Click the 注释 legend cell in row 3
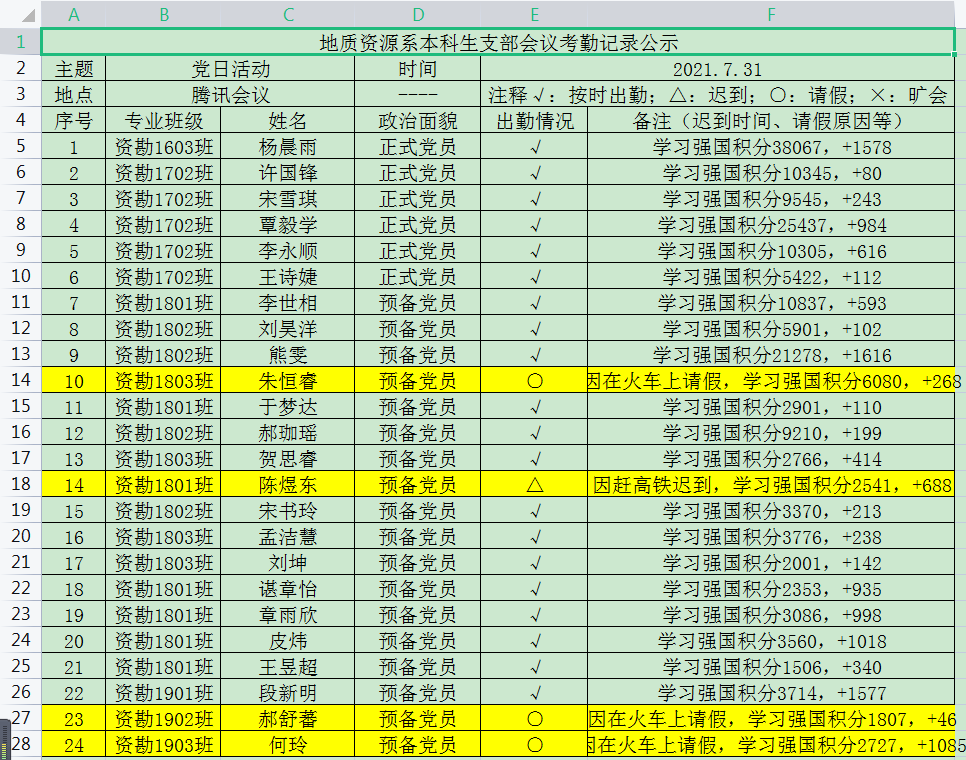 click(717, 96)
